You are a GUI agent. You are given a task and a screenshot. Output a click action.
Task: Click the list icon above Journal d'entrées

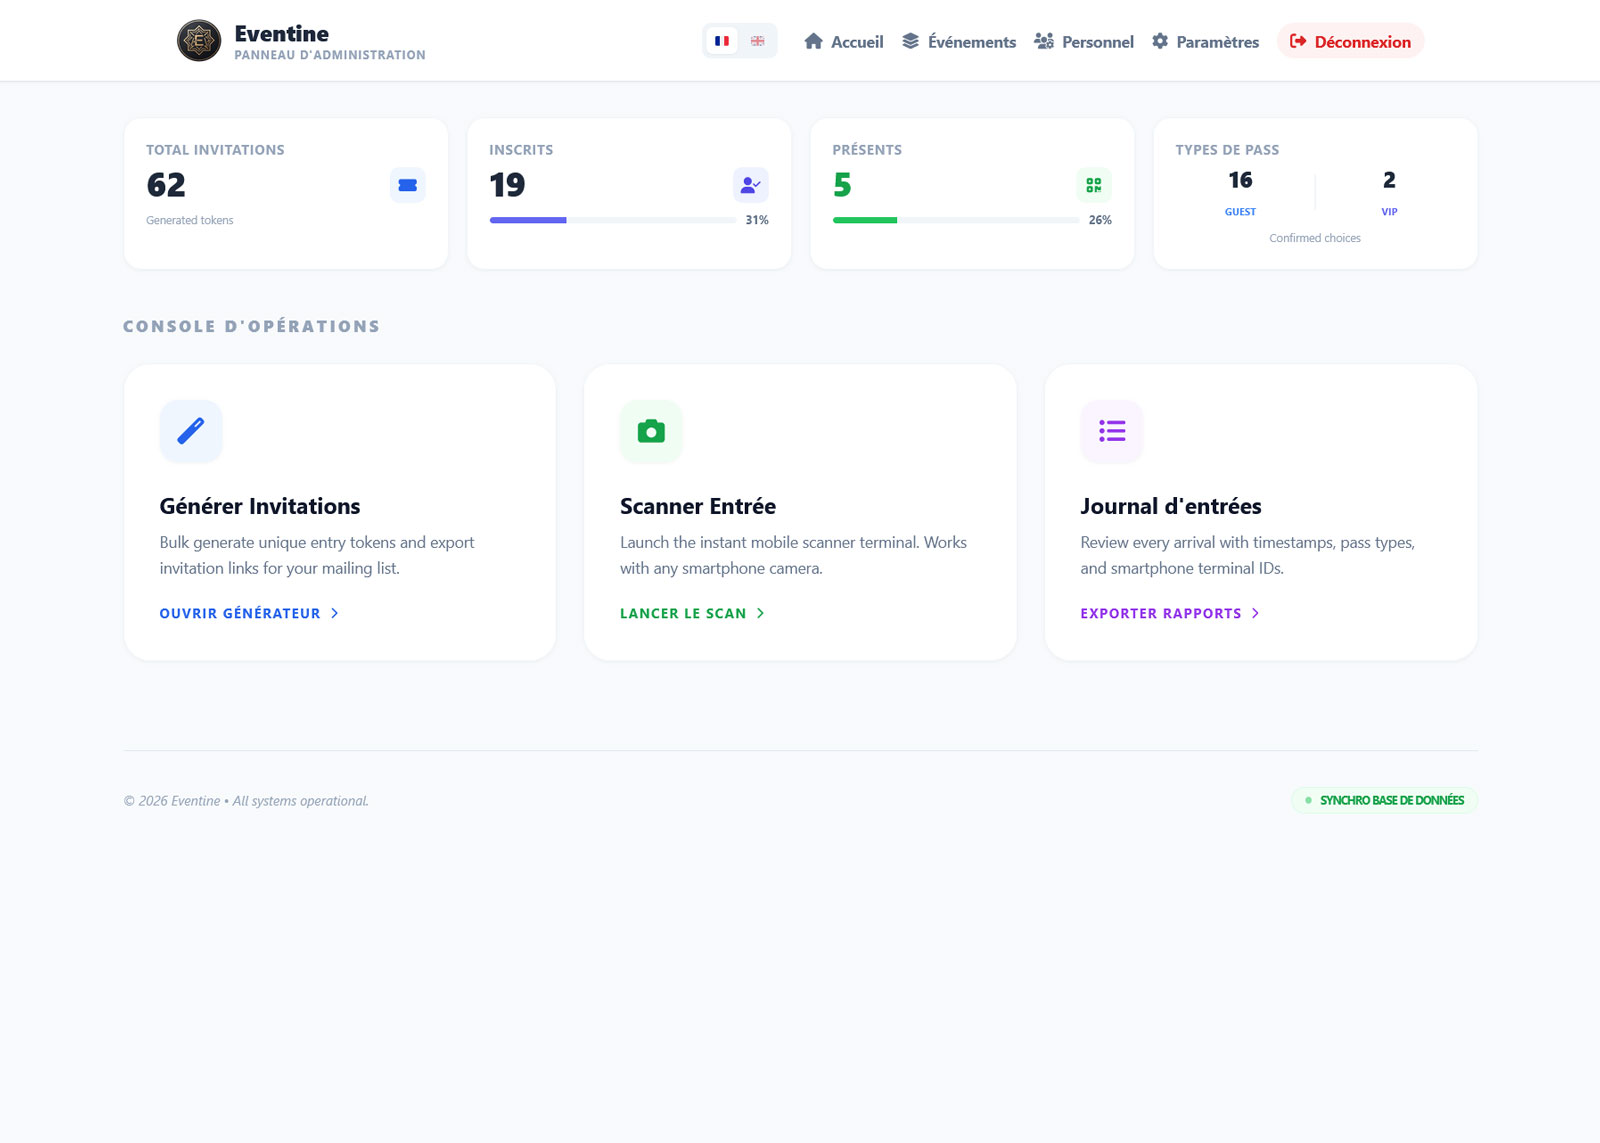point(1112,431)
